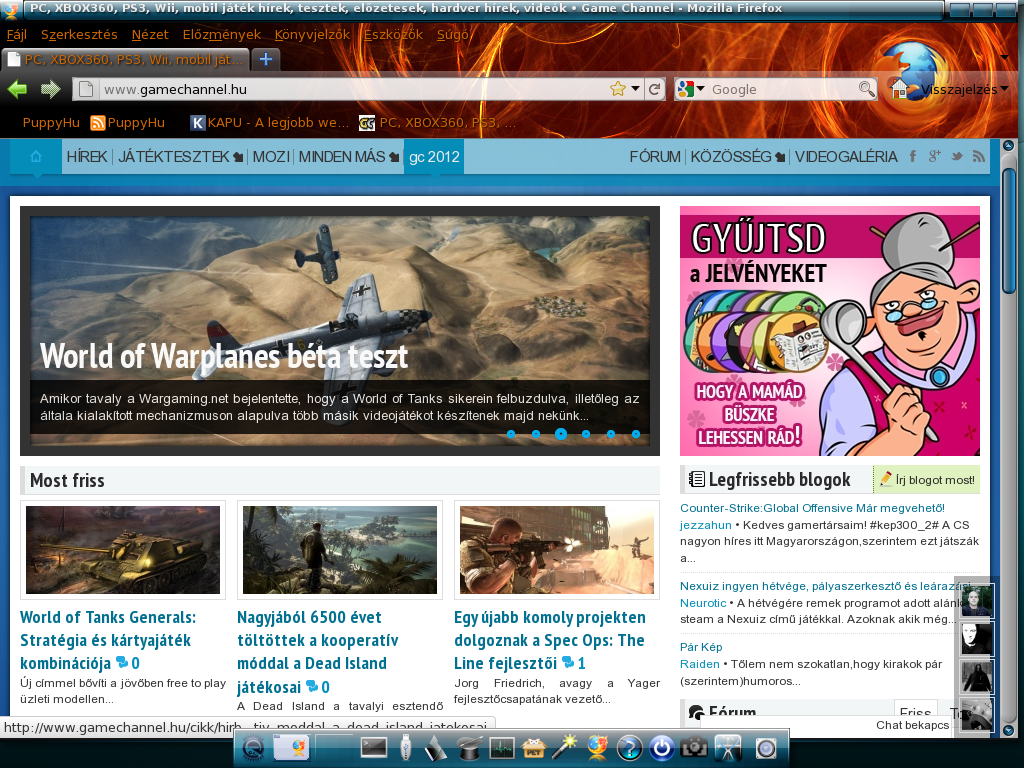Click the blue power button dock icon

coord(662,748)
